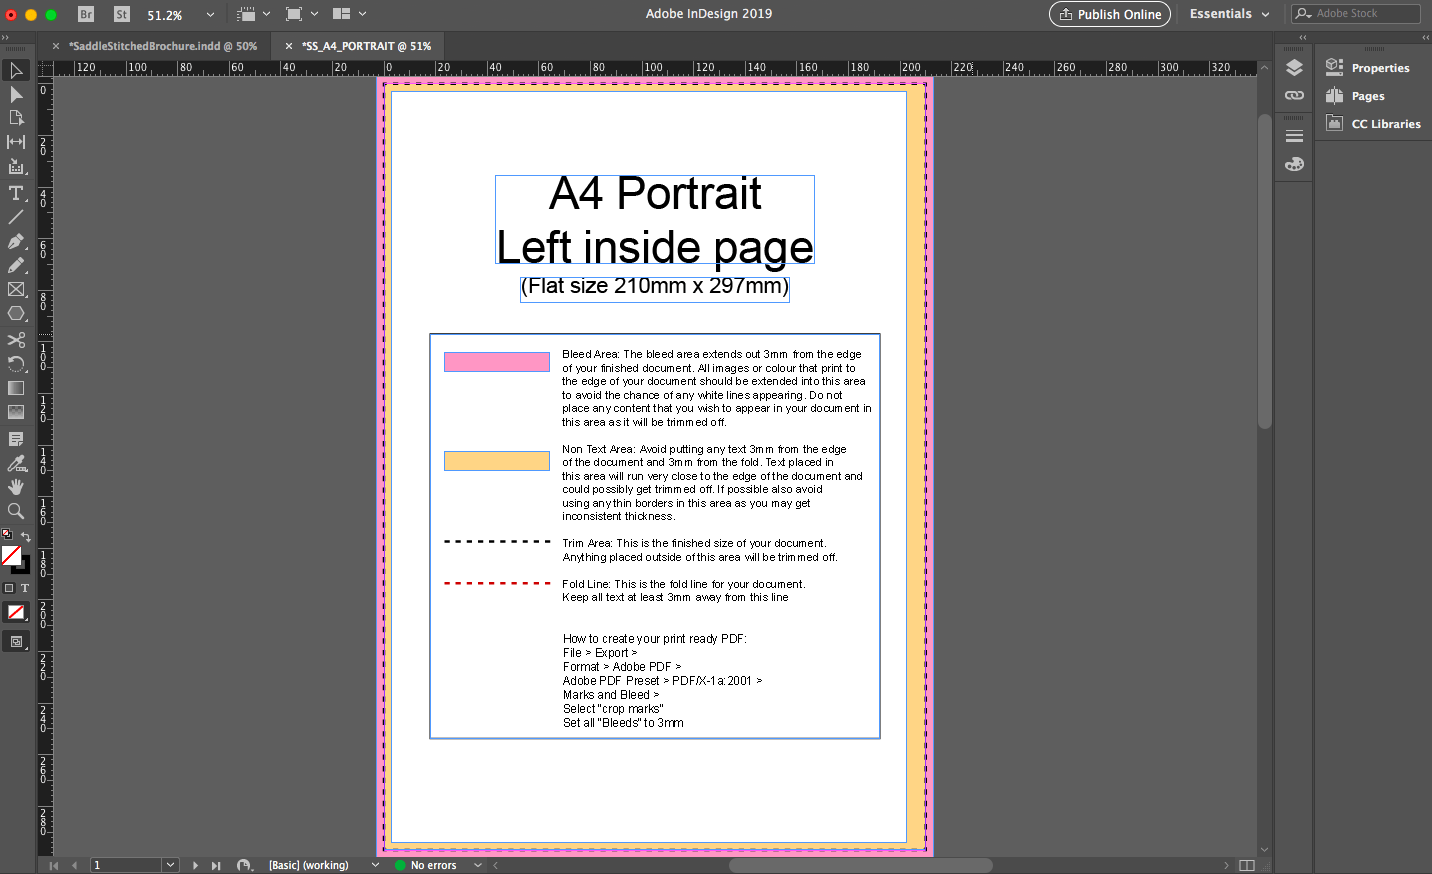This screenshot has width=1432, height=874.
Task: Open the Pages panel
Action: (1356, 96)
